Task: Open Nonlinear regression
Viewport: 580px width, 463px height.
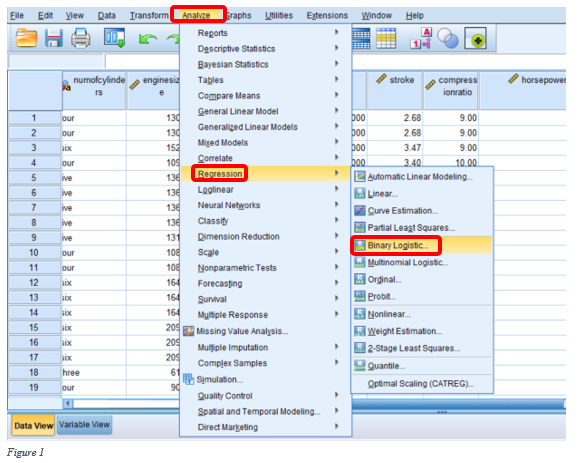Action: 422,314
